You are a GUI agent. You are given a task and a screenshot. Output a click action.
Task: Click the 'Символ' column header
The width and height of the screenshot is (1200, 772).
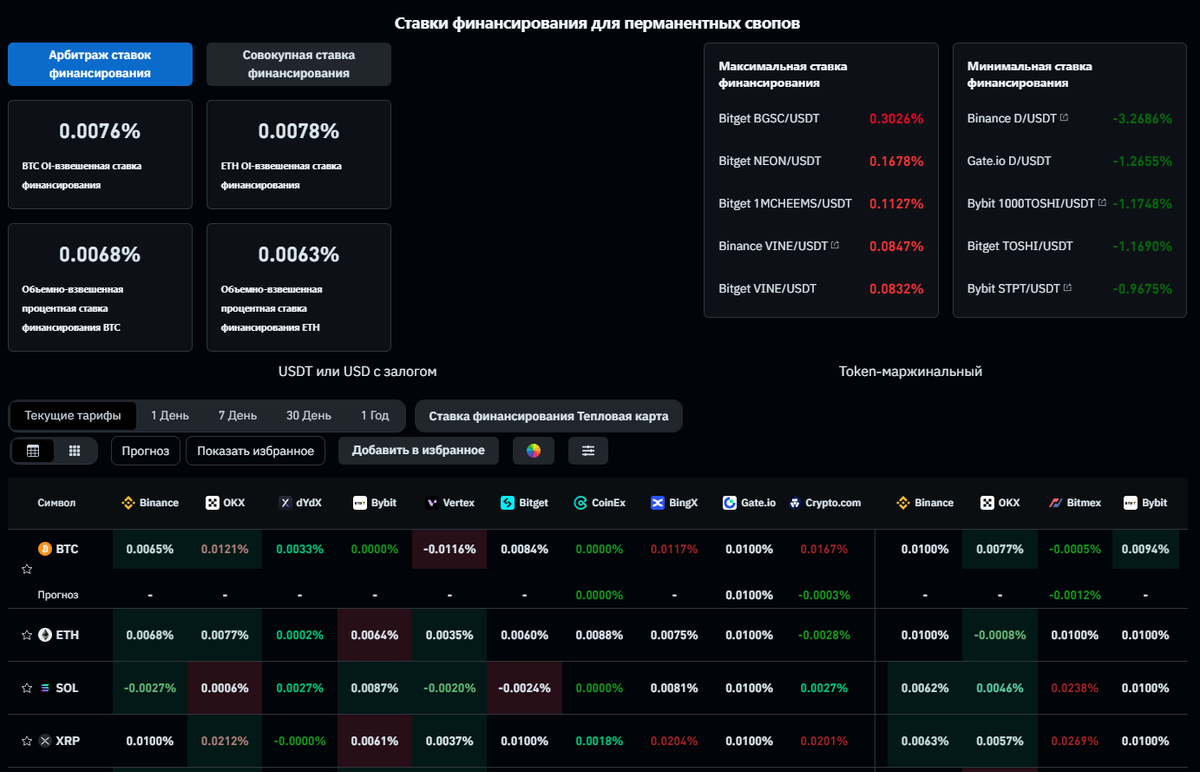(56, 503)
